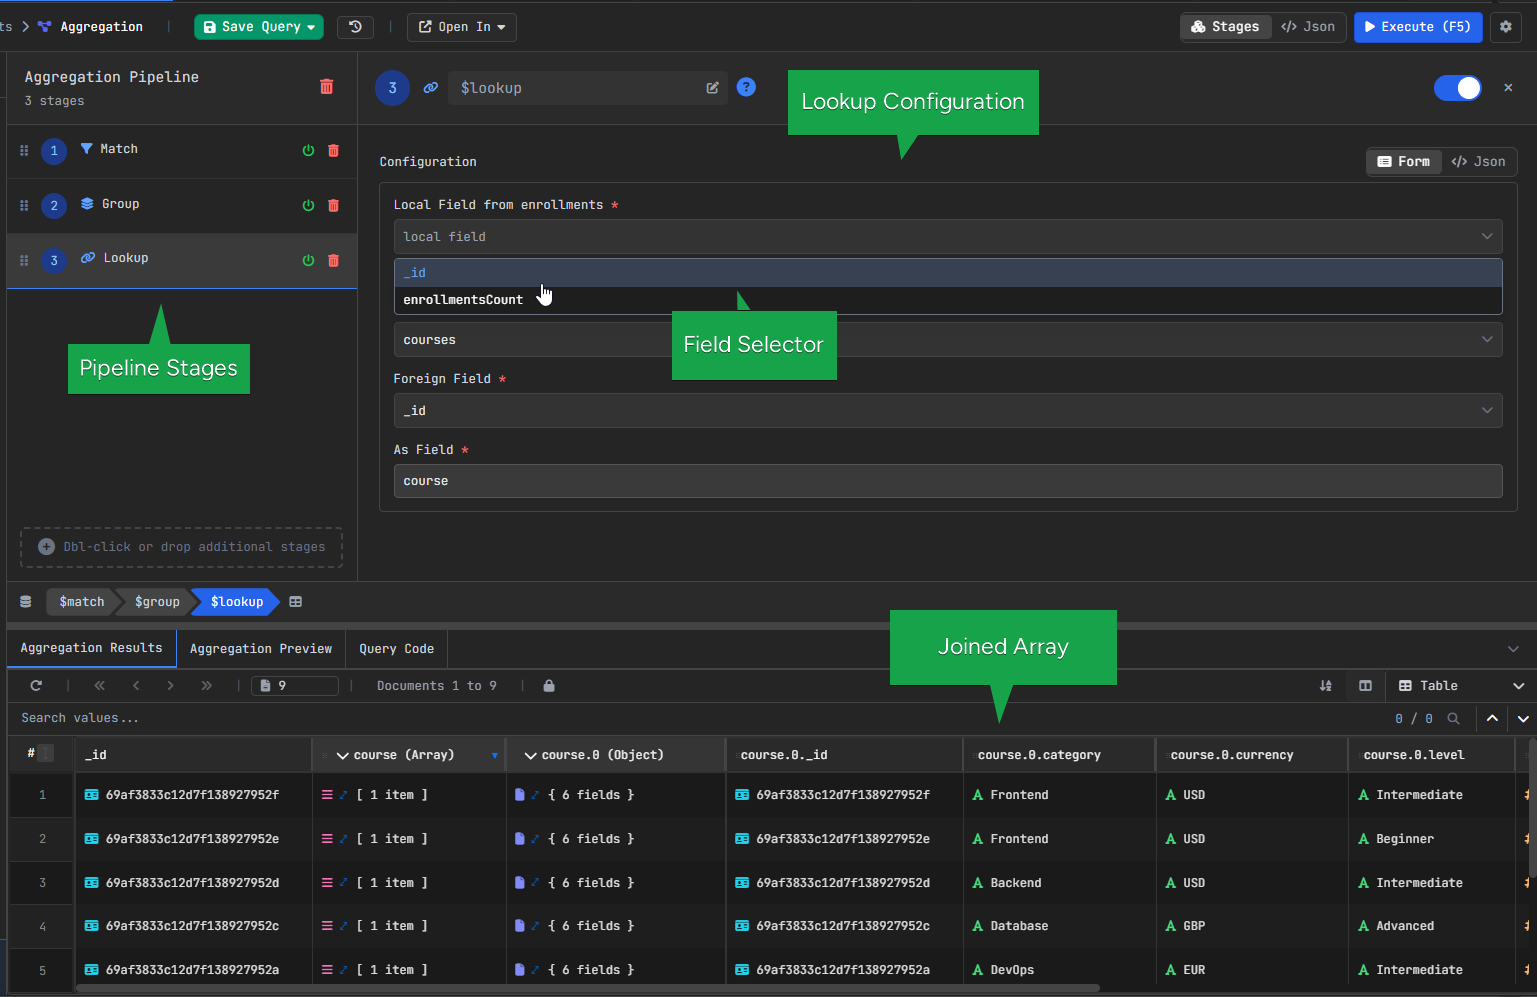
Task: Open the Query Code tab
Action: tap(397, 649)
